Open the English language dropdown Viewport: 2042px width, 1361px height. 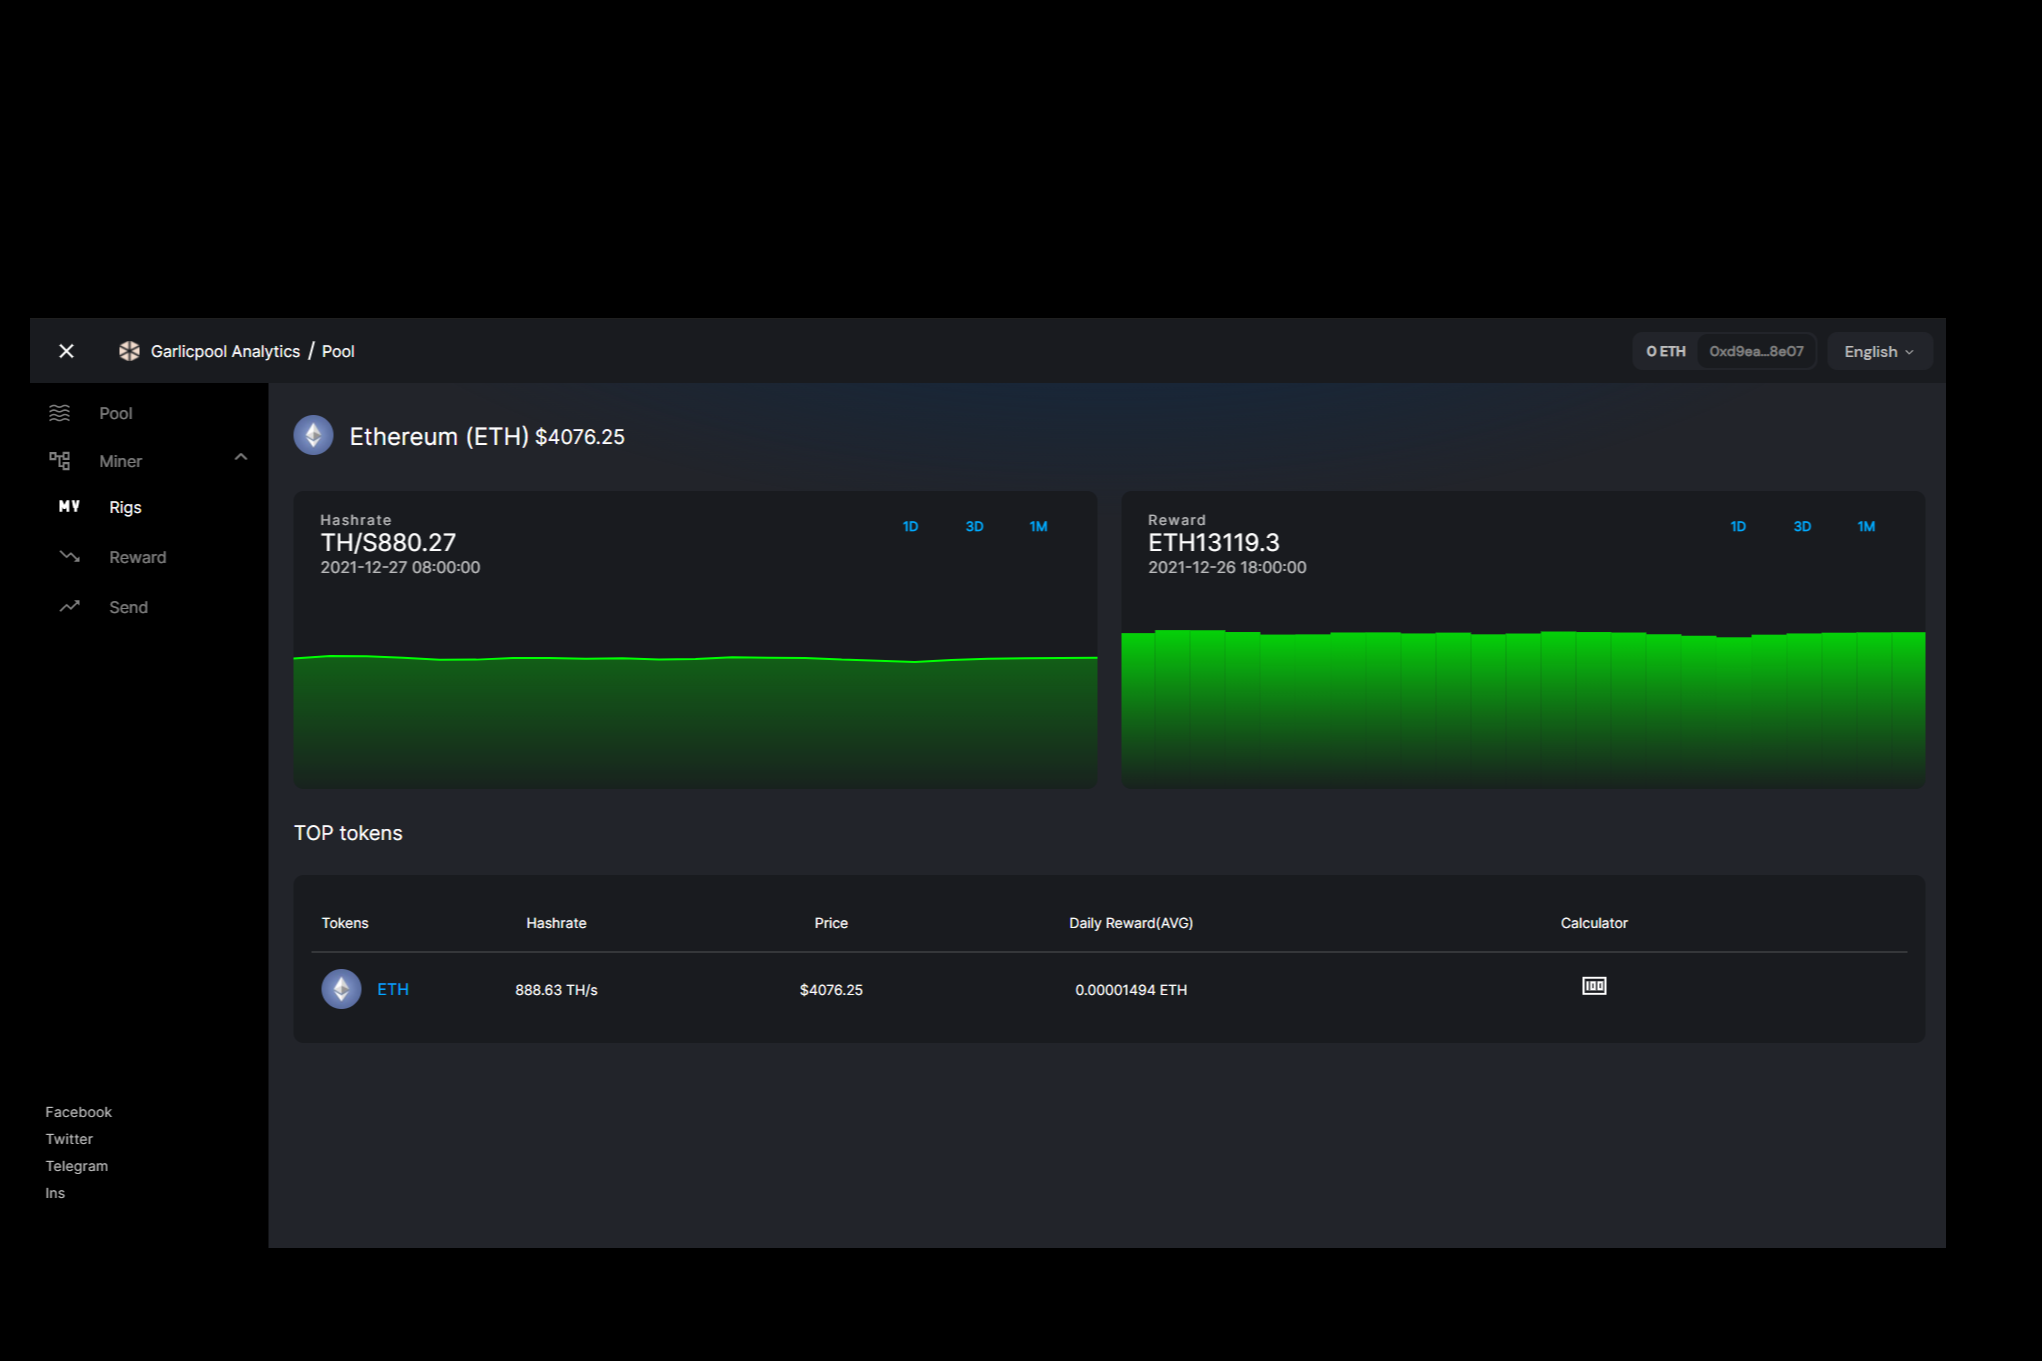tap(1878, 352)
